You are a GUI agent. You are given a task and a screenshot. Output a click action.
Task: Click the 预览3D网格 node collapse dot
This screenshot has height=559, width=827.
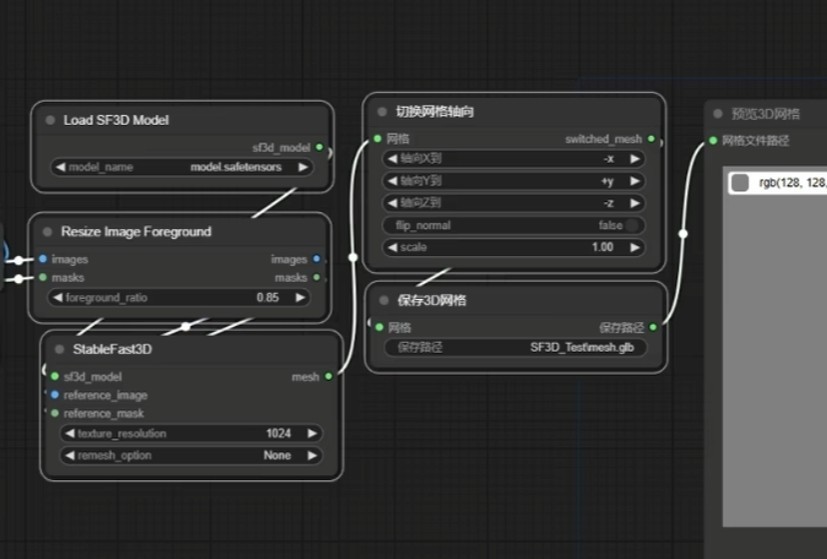click(x=718, y=114)
